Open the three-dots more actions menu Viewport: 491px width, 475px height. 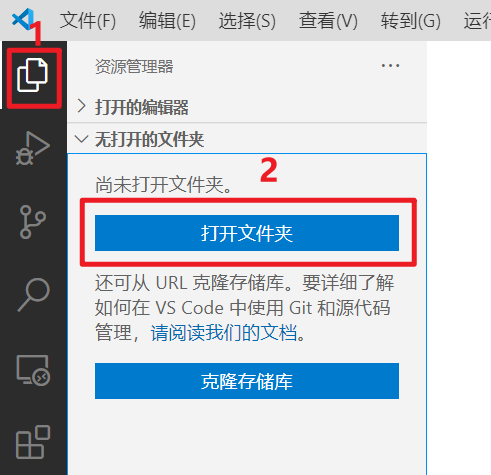(x=390, y=66)
